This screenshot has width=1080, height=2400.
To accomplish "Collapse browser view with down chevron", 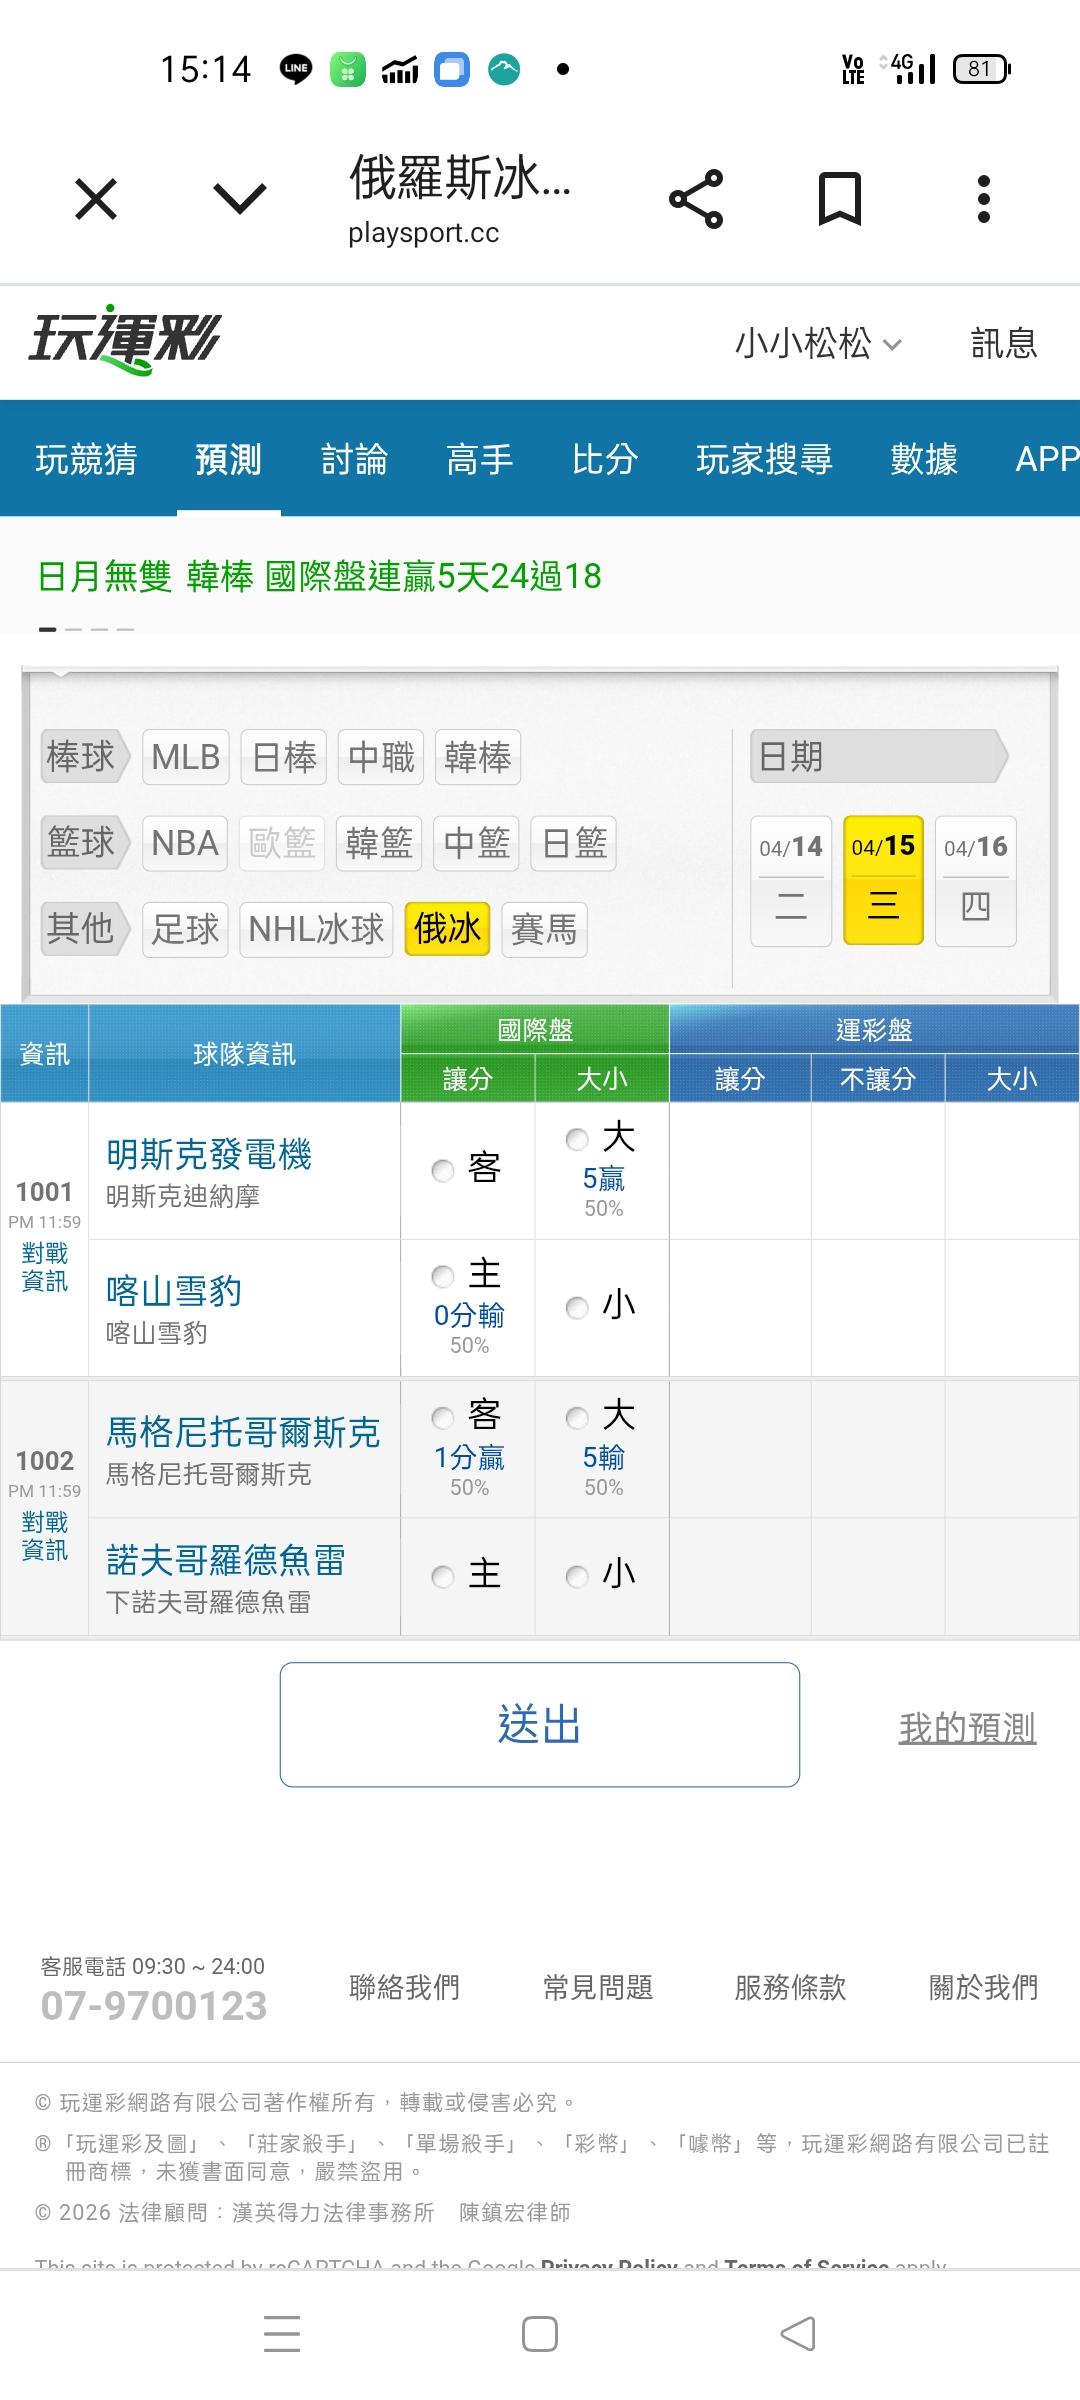I will (240, 198).
